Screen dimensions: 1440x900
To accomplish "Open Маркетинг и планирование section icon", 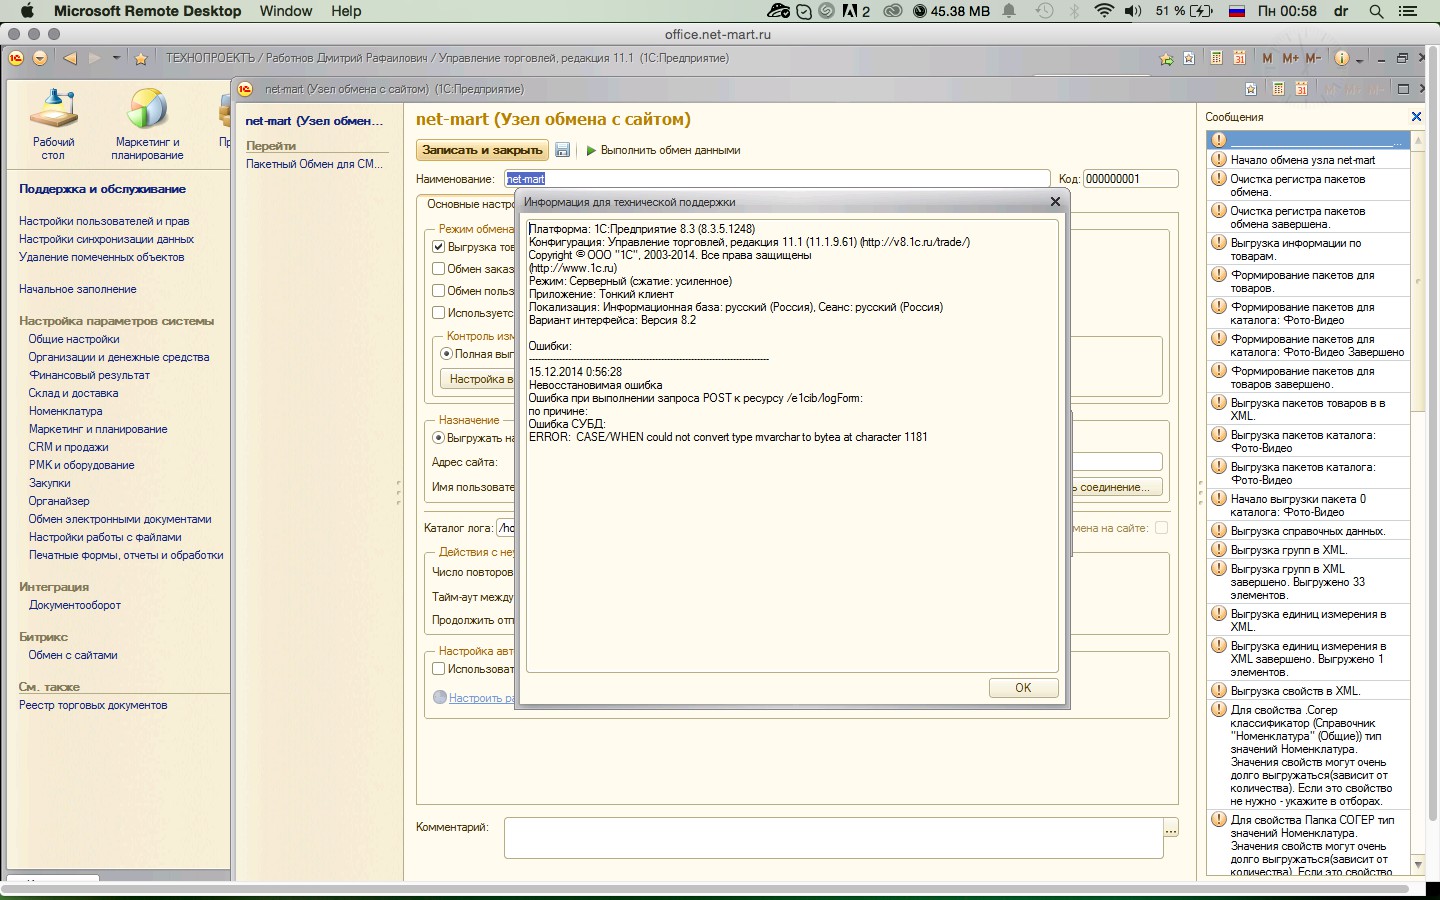I will click(148, 124).
